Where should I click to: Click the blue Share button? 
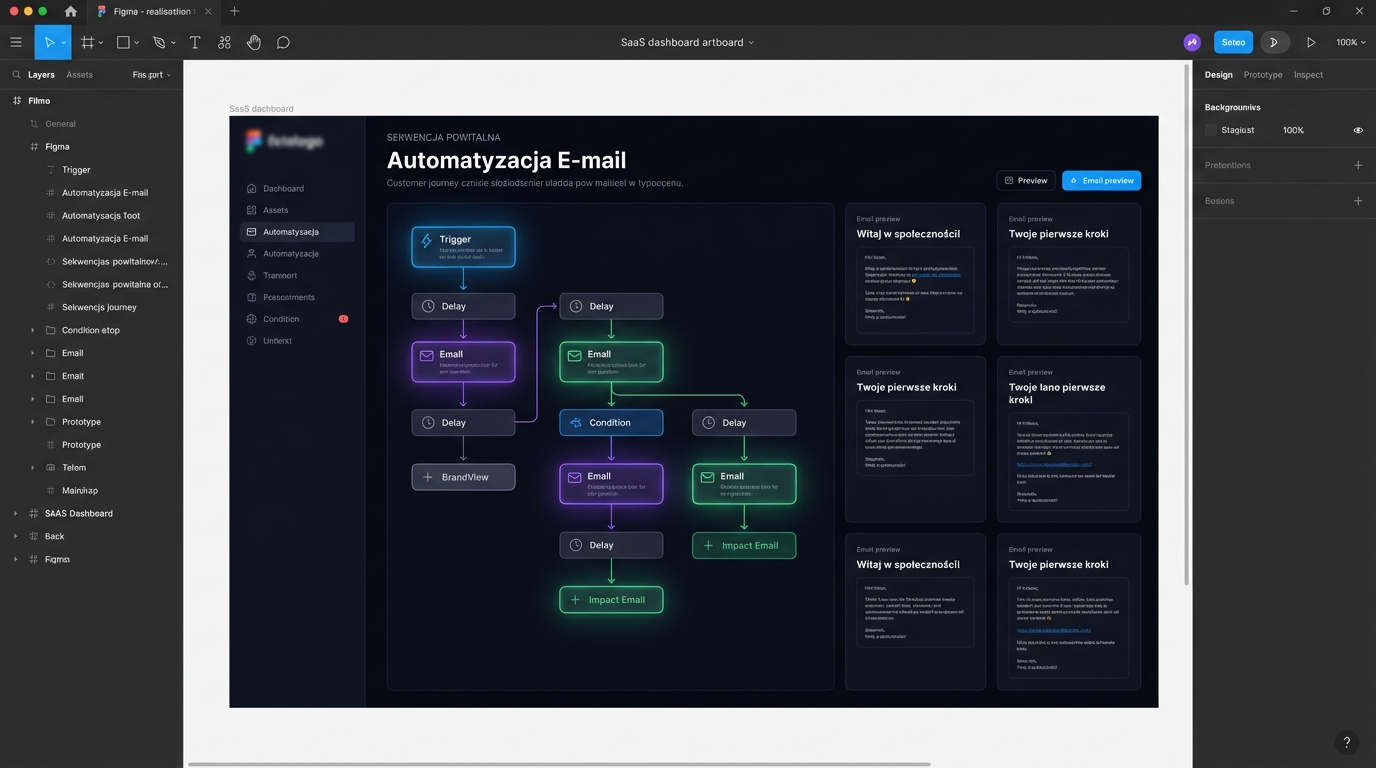click(1233, 43)
